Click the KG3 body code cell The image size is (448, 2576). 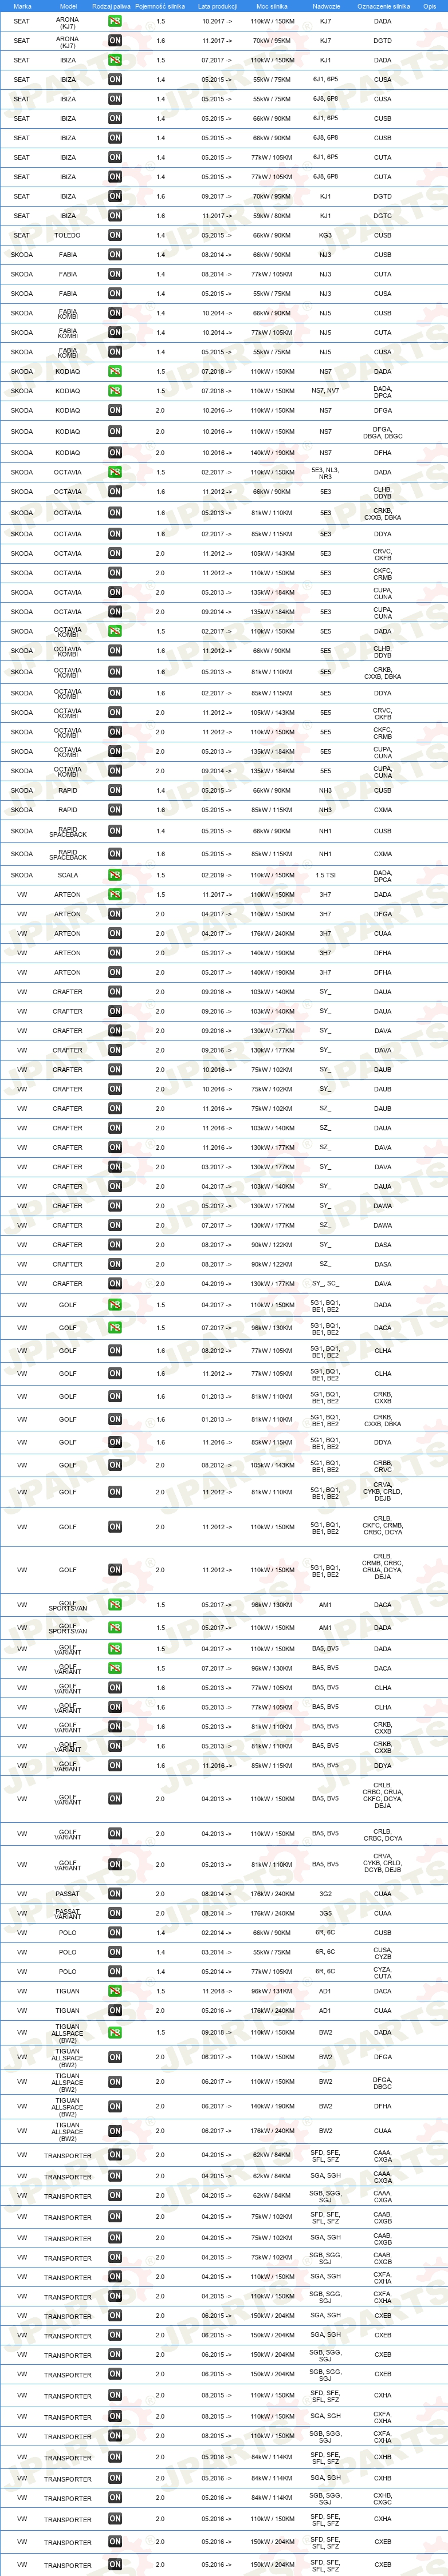(x=325, y=235)
